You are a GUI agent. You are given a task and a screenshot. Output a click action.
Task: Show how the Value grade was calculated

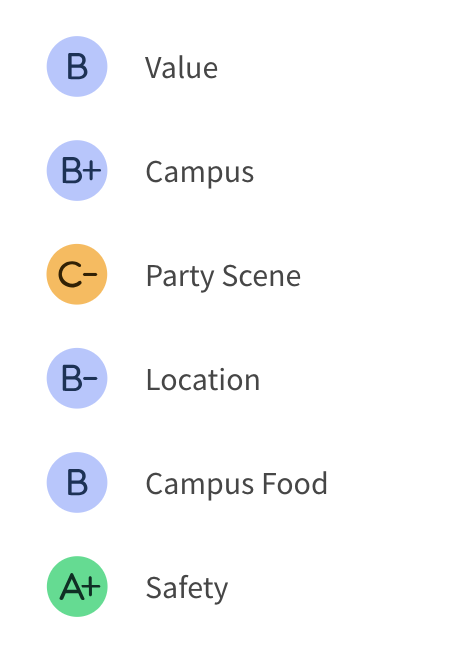coord(77,66)
